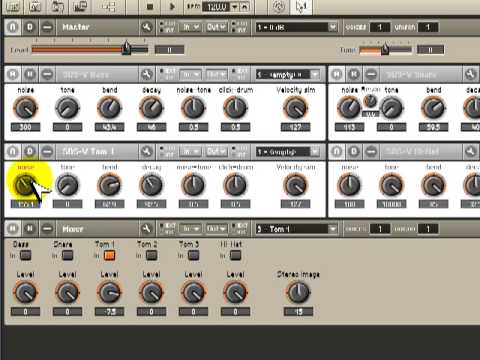Image resolution: width=480 pixels, height=360 pixels.
Task: Toggle the Hi Hat In button in the Mixer
Action: pyautogui.click(x=235, y=255)
